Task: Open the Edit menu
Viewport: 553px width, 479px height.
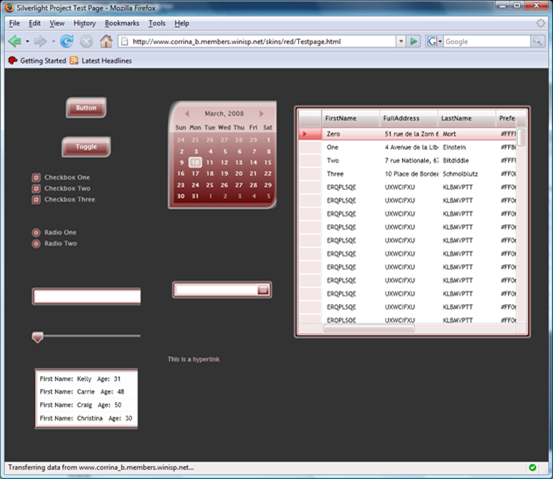Action: [x=35, y=23]
